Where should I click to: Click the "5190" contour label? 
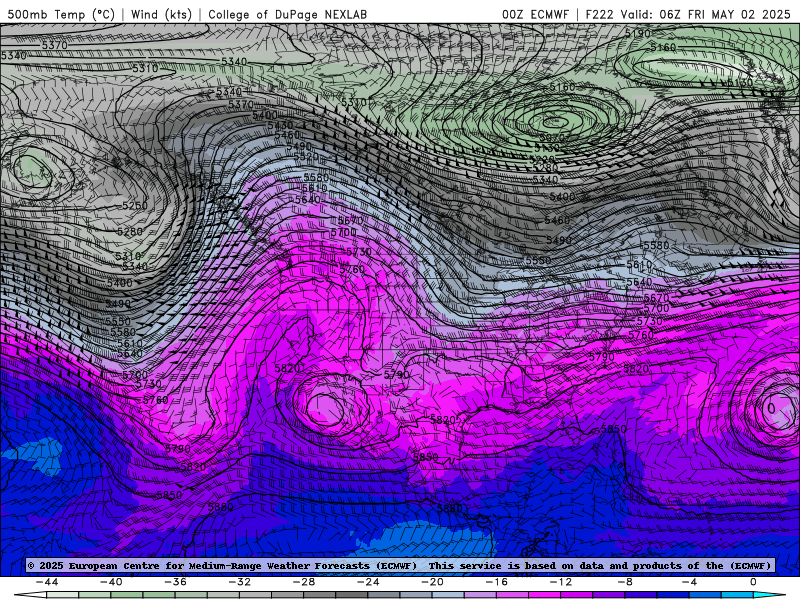(x=638, y=34)
